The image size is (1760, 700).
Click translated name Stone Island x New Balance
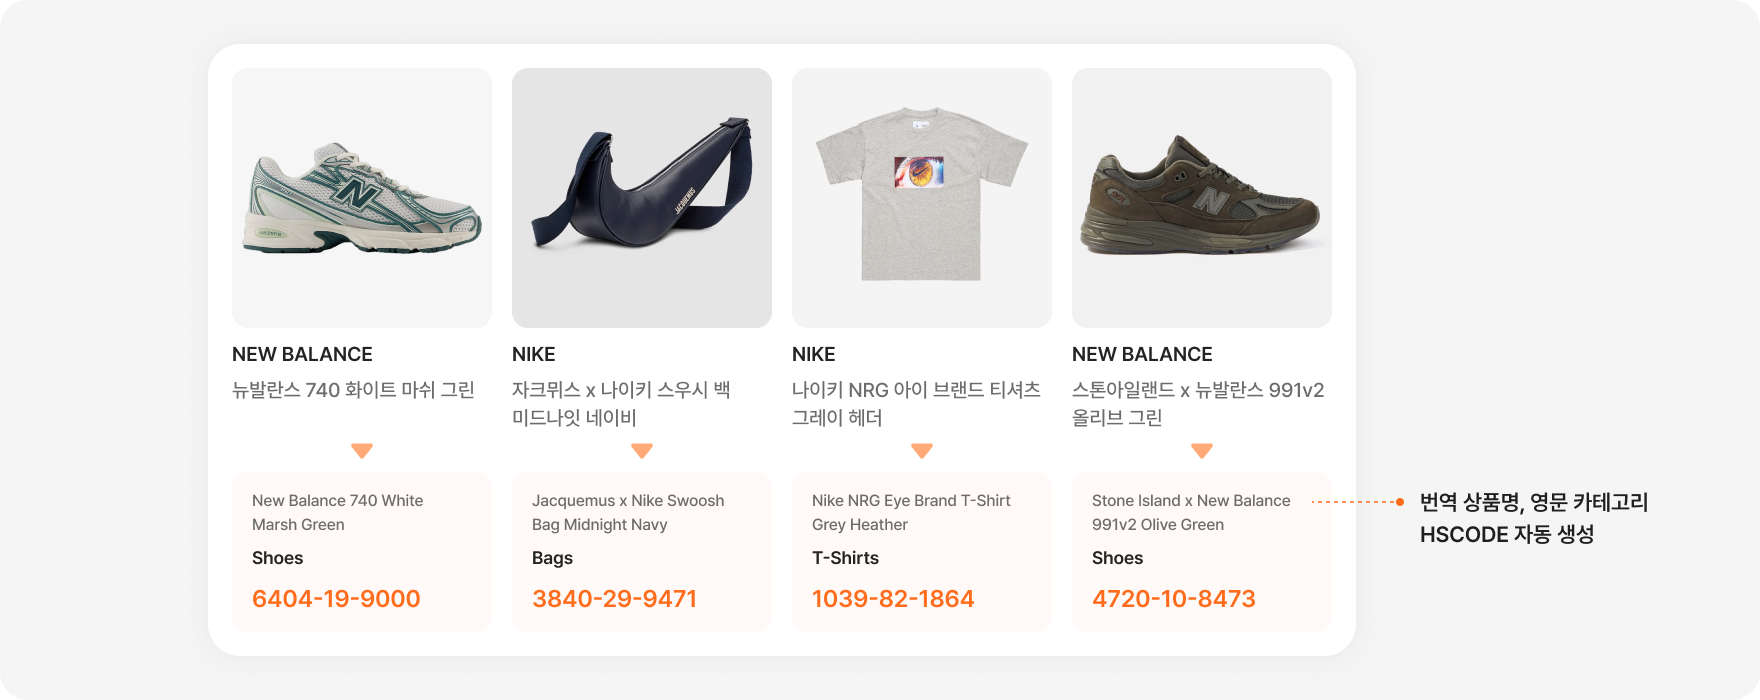(1191, 501)
